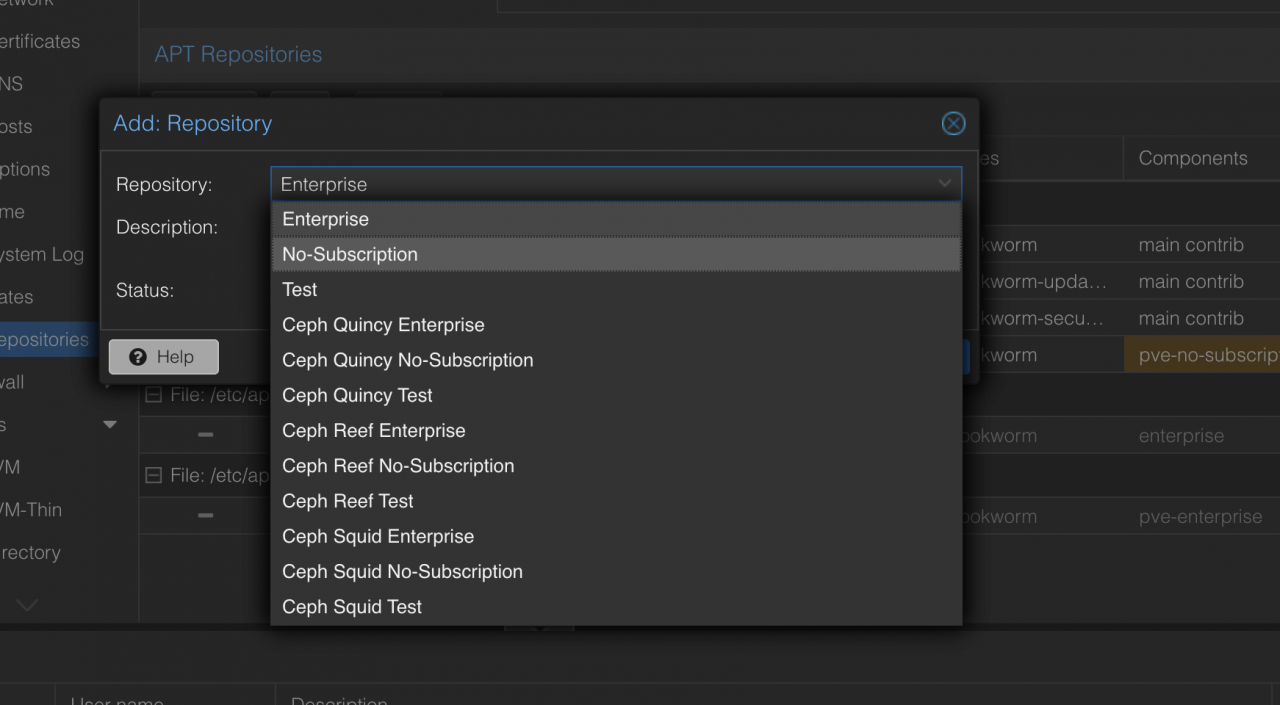The image size is (1280, 705).
Task: Choose the No-Subscription repository option
Action: (x=617, y=254)
